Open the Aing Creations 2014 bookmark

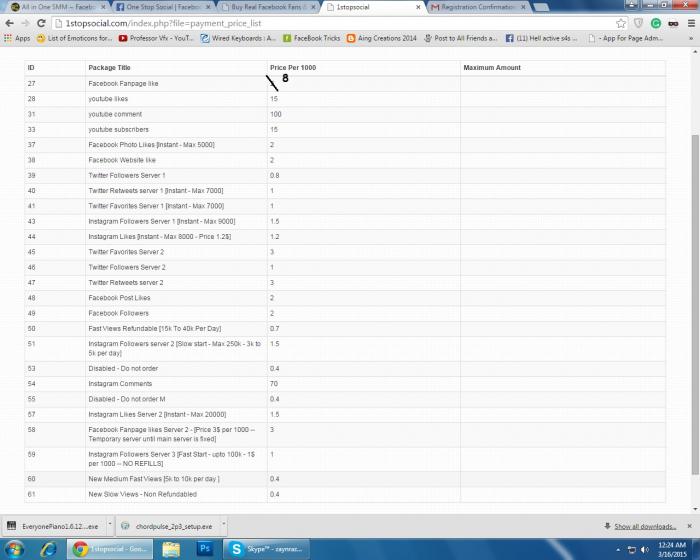[x=382, y=38]
